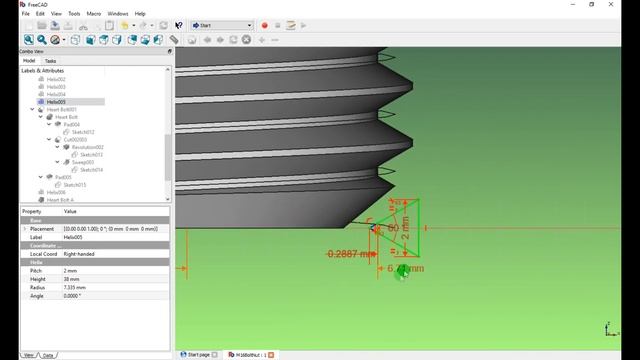This screenshot has height=360, width=640.
Task: Open the Draw Style dropdown arrow
Action: (x=64, y=40)
